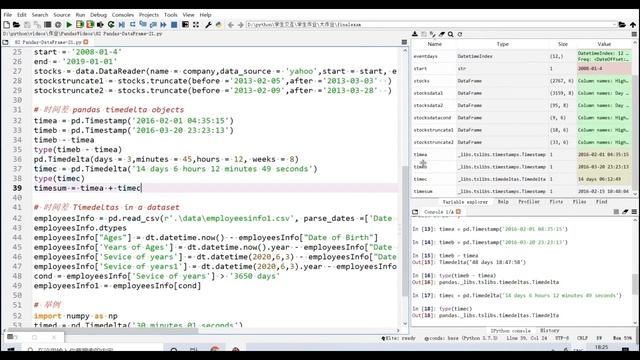Open the Source menu

coord(62,15)
